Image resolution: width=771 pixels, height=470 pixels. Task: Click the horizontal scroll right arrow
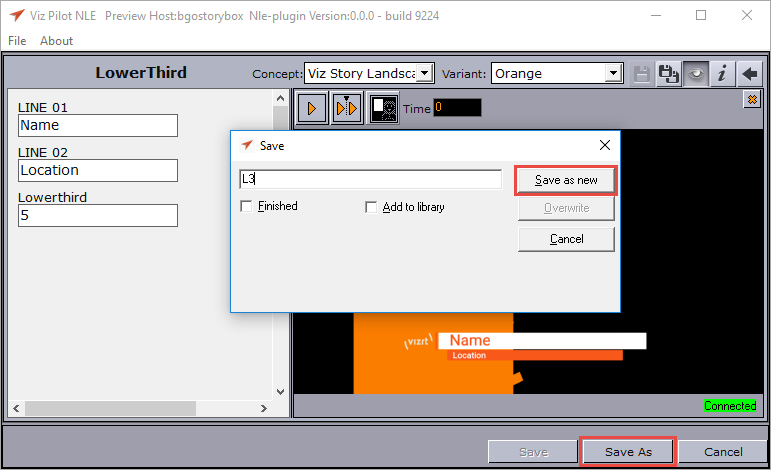264,408
